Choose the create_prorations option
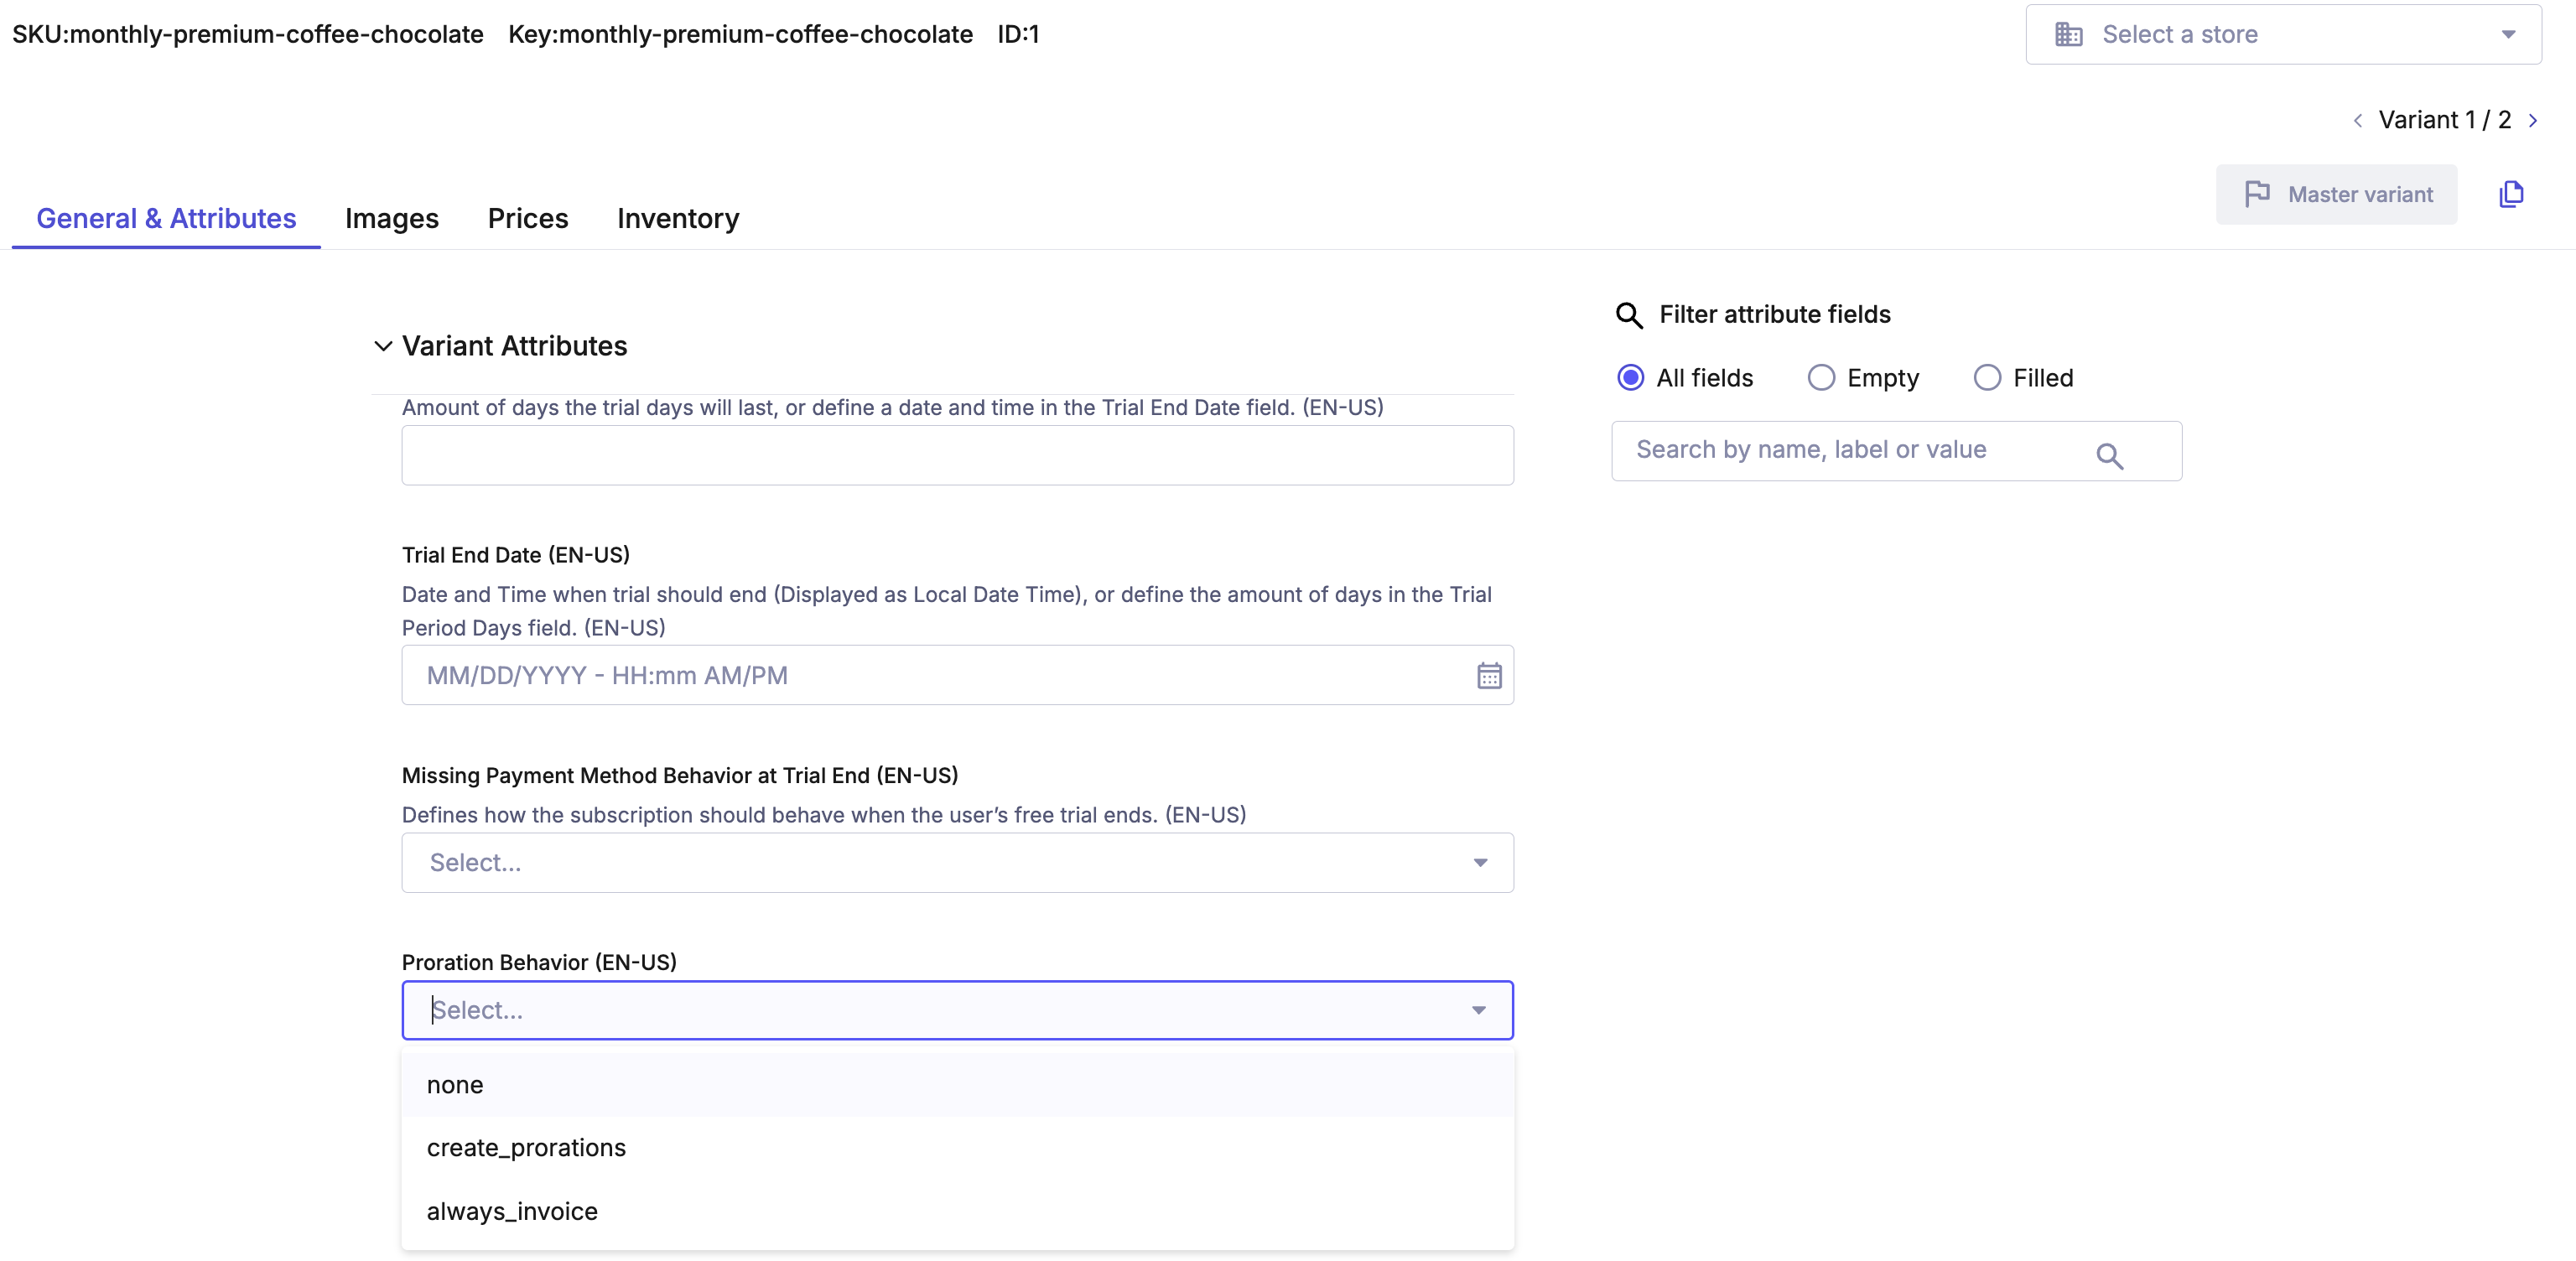 957,1148
